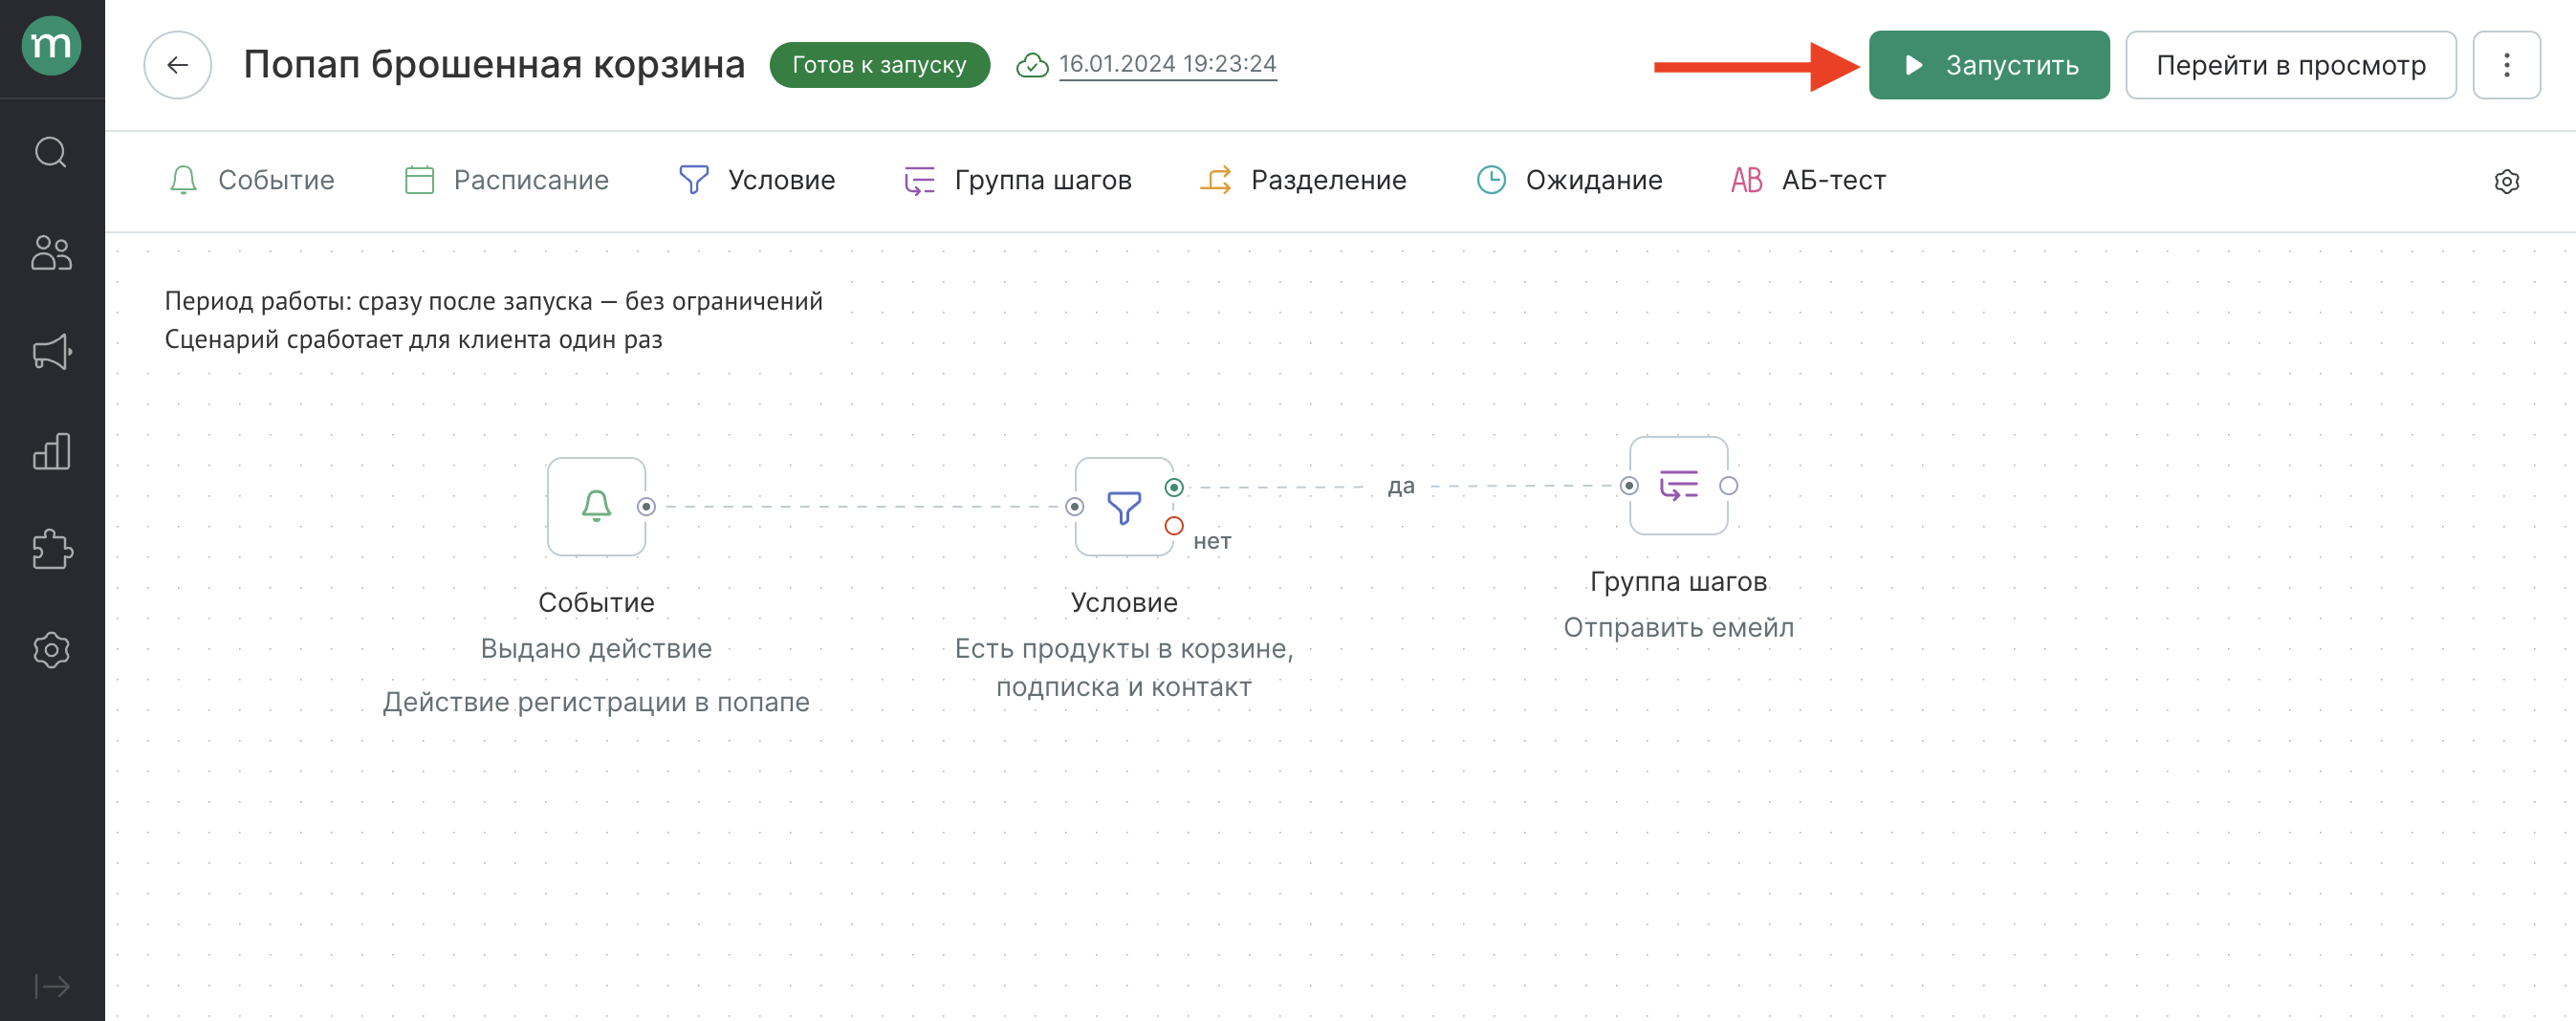Click the Событие node output connector
The width and height of the screenshot is (2576, 1021).
click(x=646, y=506)
